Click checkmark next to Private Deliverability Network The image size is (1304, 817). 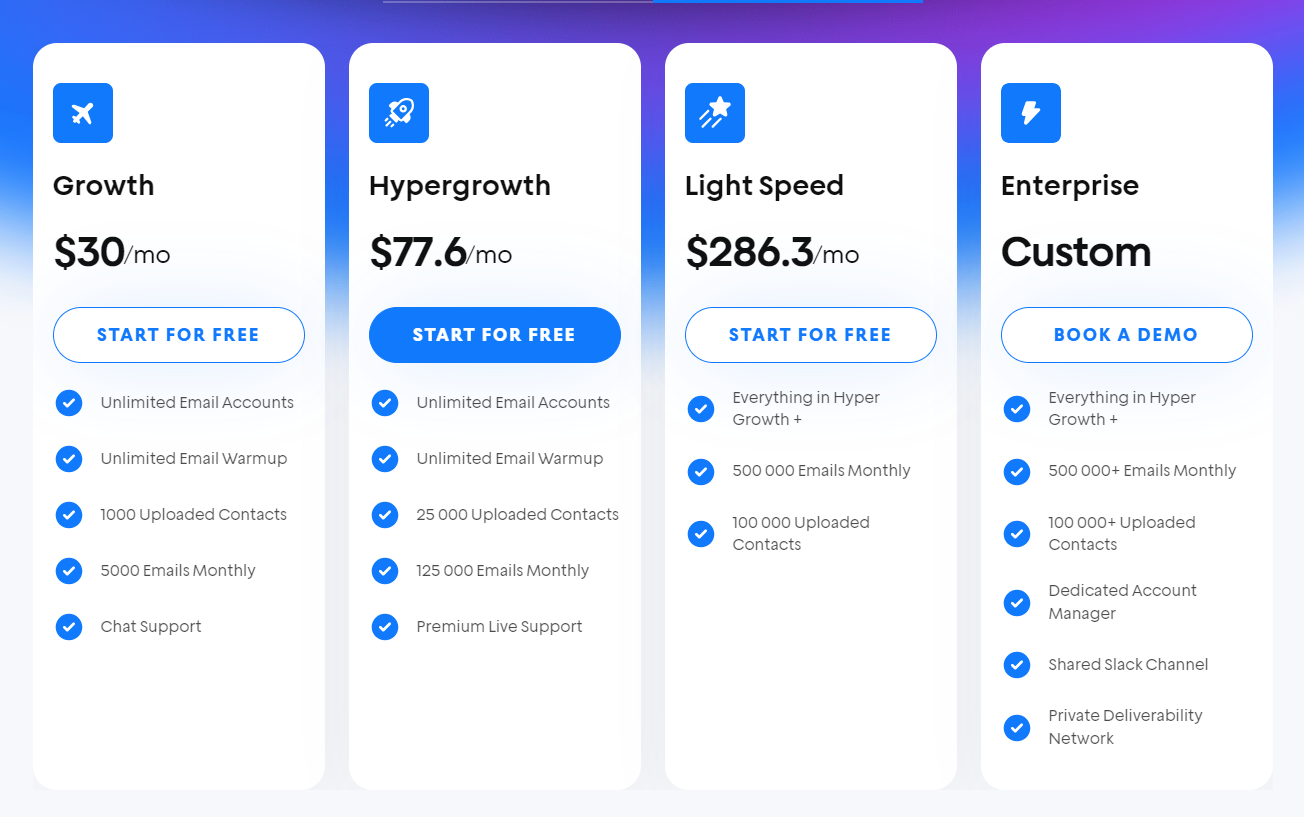tap(1017, 727)
